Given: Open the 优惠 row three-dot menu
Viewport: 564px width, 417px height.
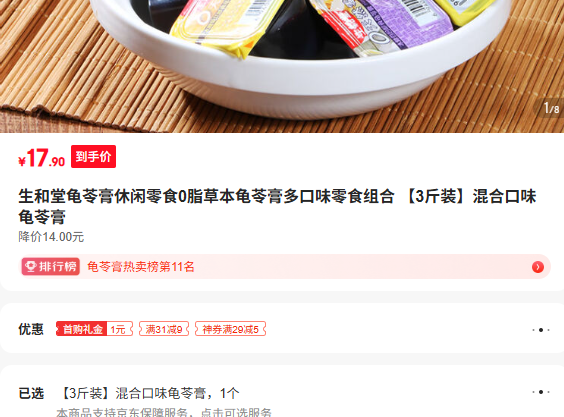Looking at the screenshot, I should tap(541, 330).
